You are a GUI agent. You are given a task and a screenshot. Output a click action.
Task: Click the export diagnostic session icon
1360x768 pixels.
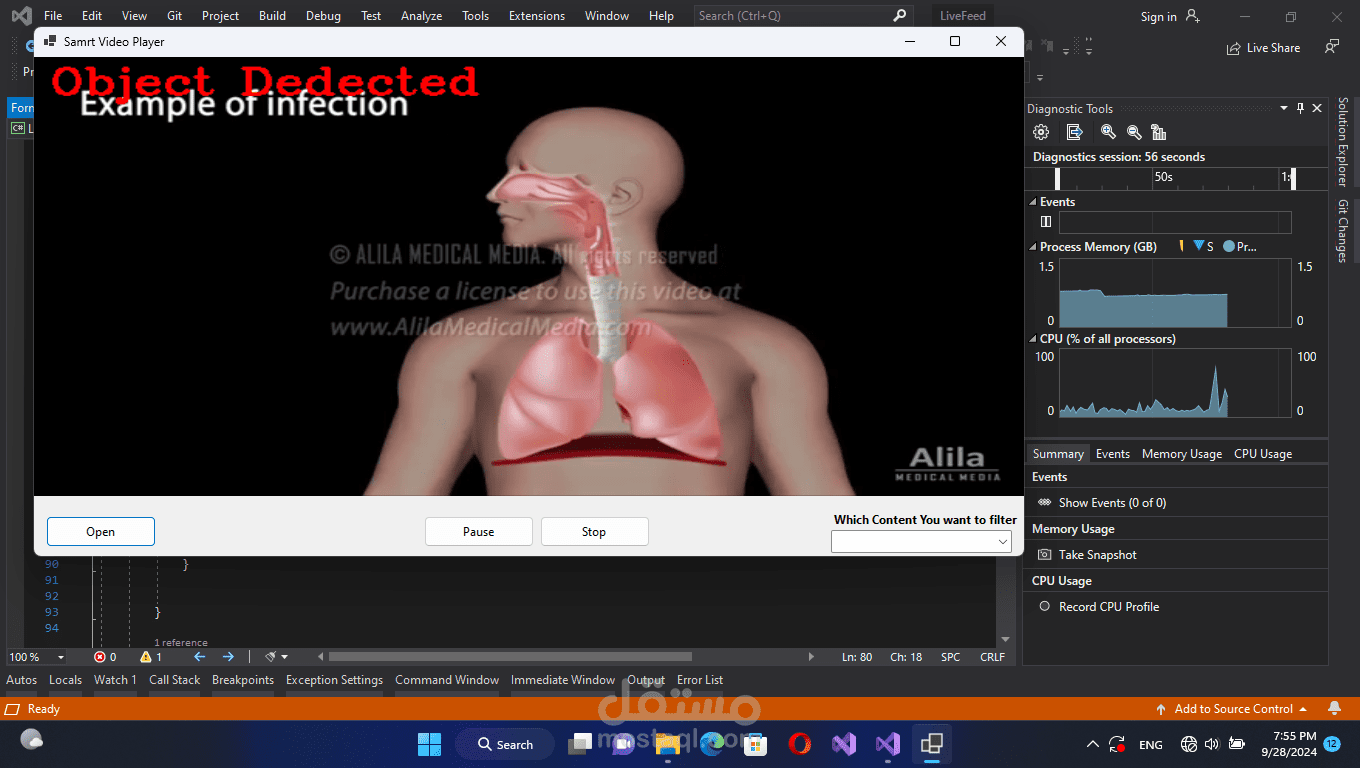[x=1075, y=132]
